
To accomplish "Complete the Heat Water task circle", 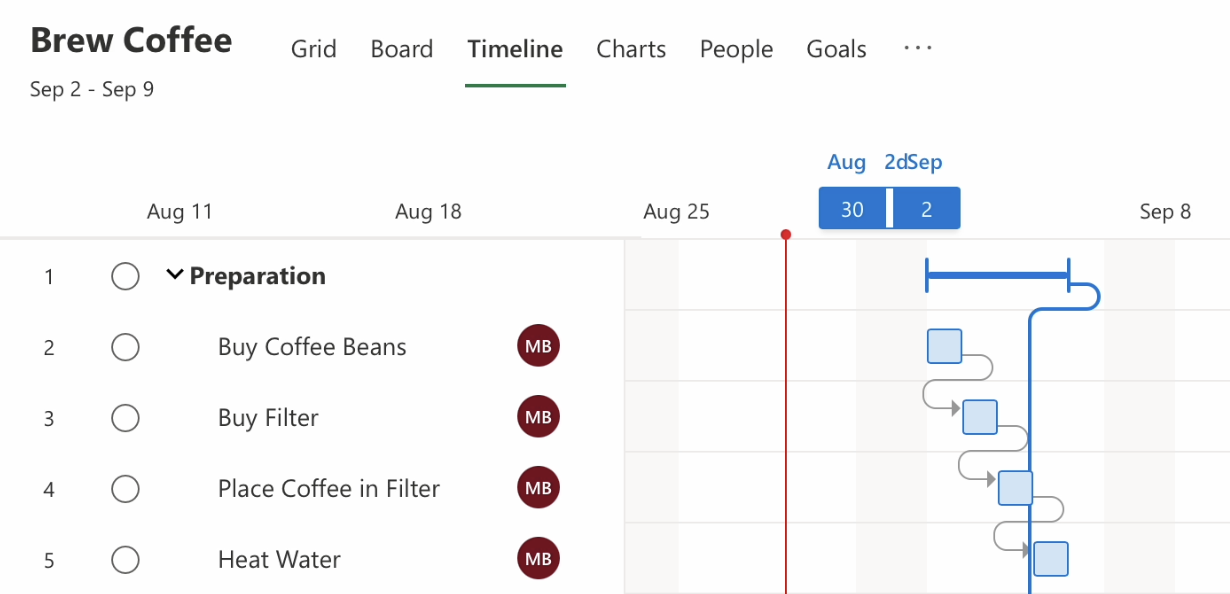I will click(x=125, y=559).
